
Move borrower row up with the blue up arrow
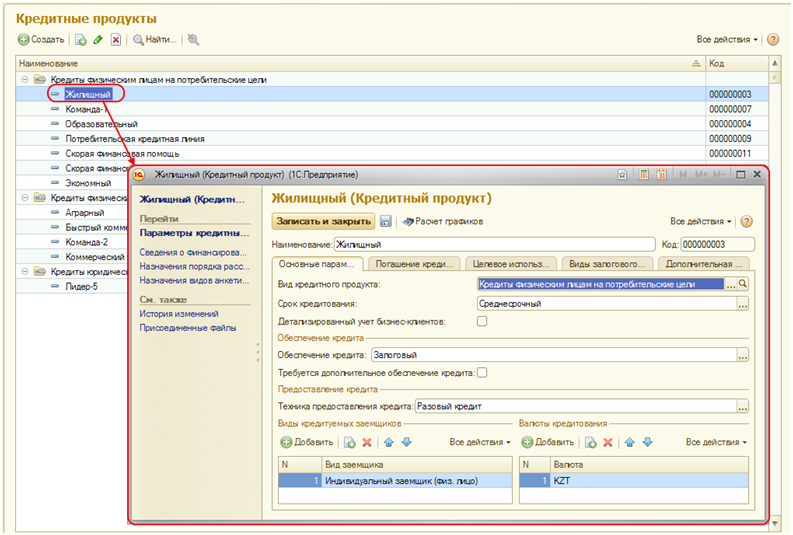(388, 441)
